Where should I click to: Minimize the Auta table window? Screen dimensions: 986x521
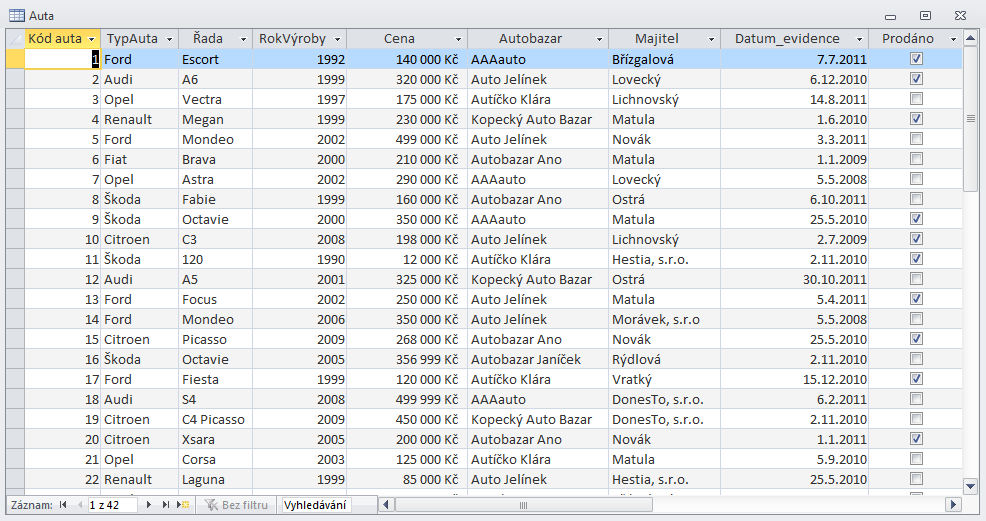coord(890,16)
